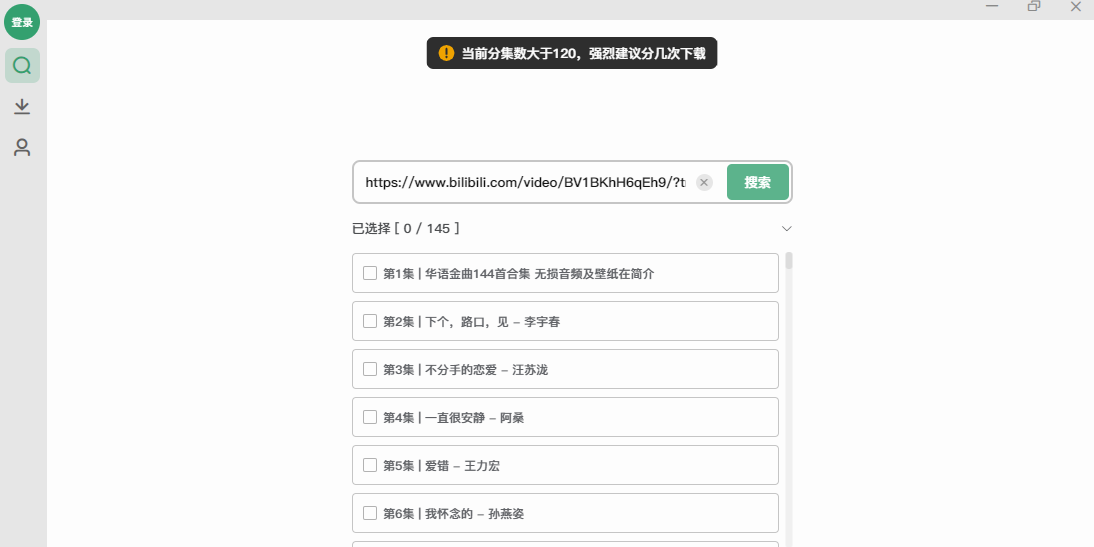This screenshot has width=1094, height=547.
Task: Minimize the application window
Action: click(991, 6)
